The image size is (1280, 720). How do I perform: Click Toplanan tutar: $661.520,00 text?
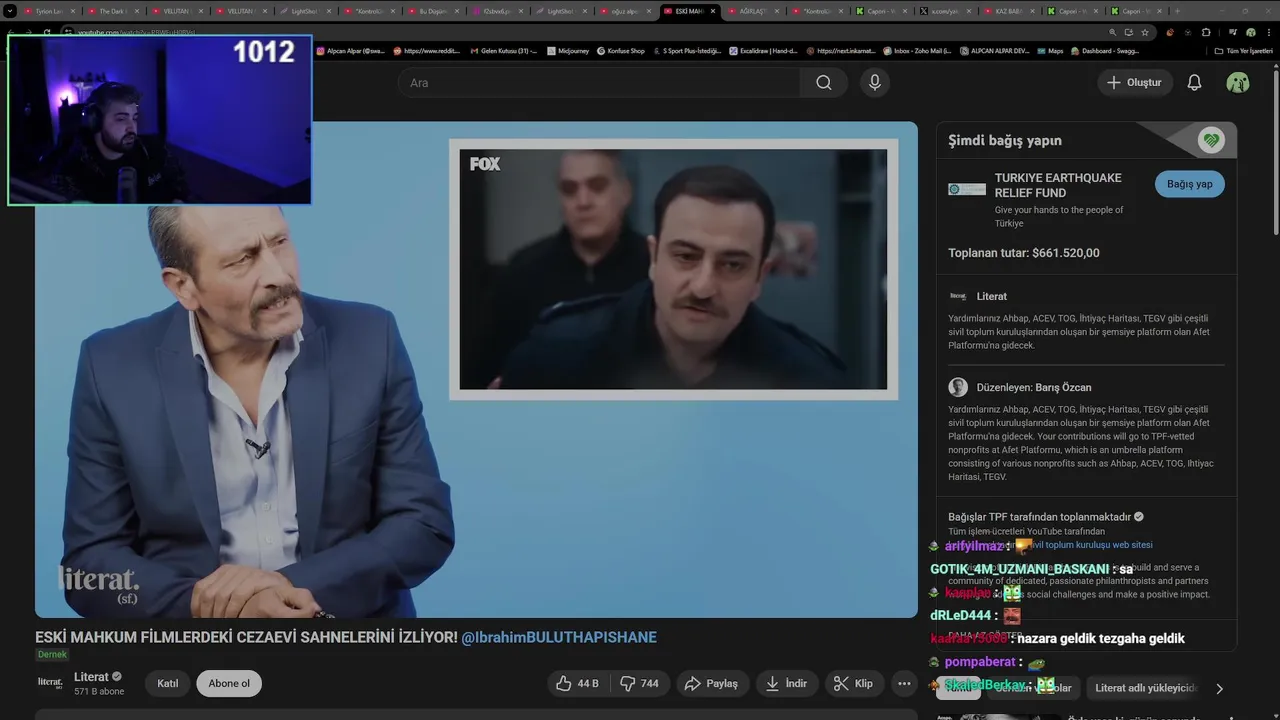pyautogui.click(x=1024, y=253)
